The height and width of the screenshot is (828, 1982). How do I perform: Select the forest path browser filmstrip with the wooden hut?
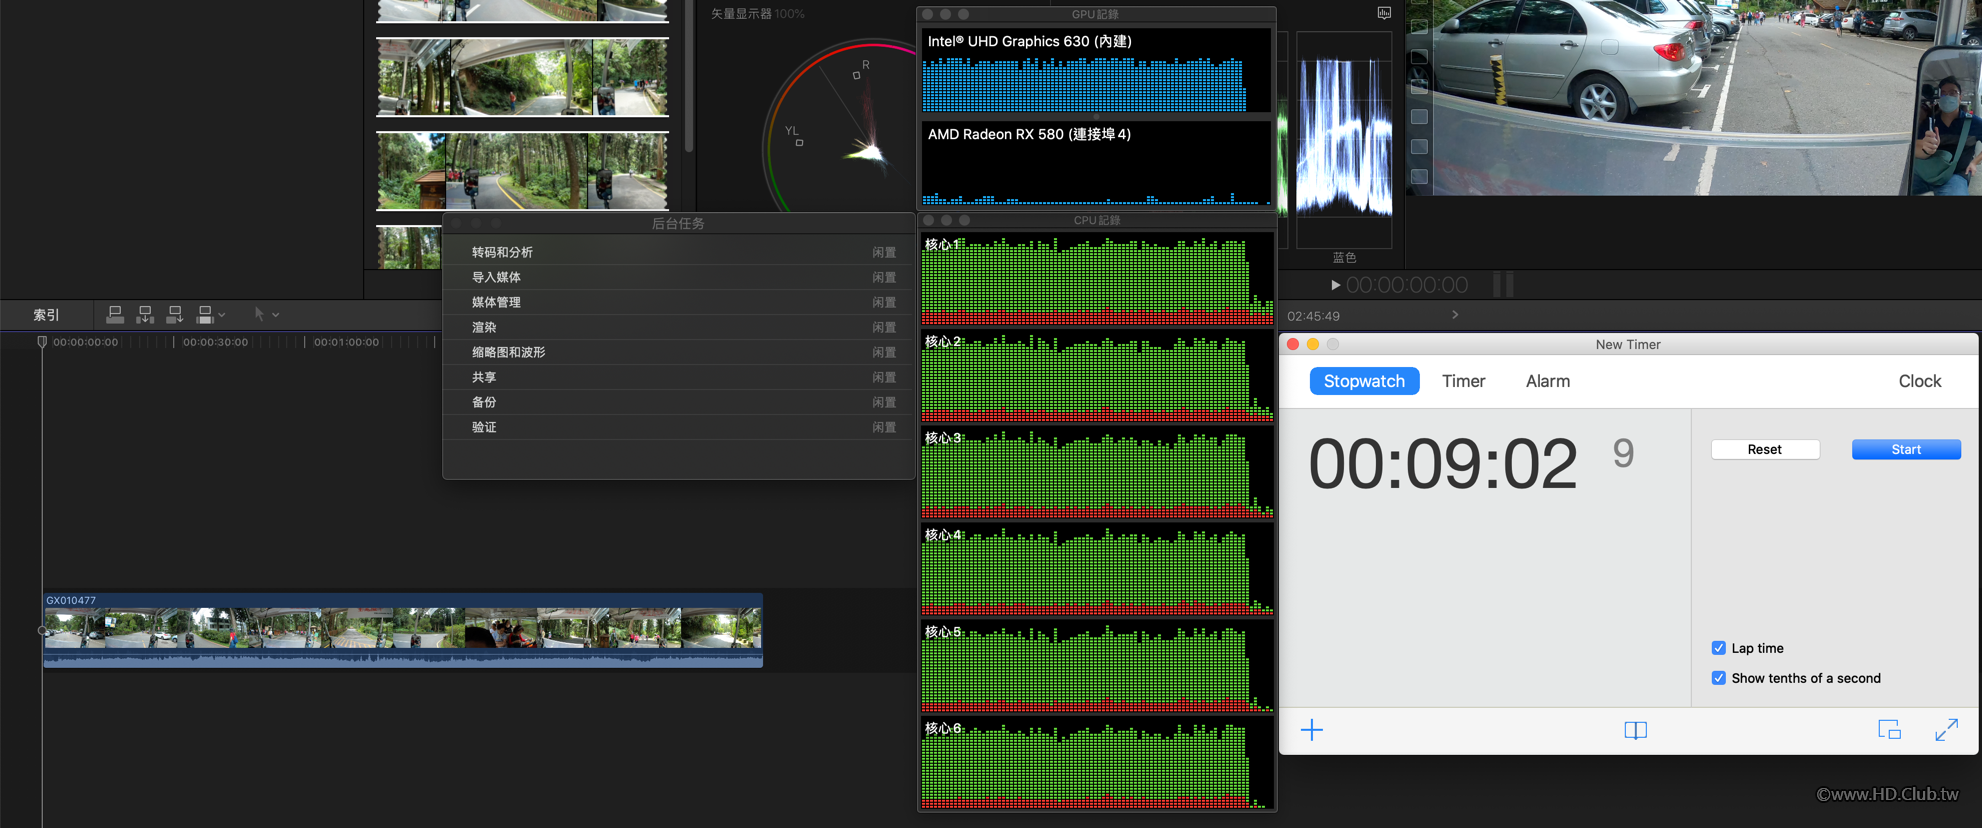pos(522,171)
